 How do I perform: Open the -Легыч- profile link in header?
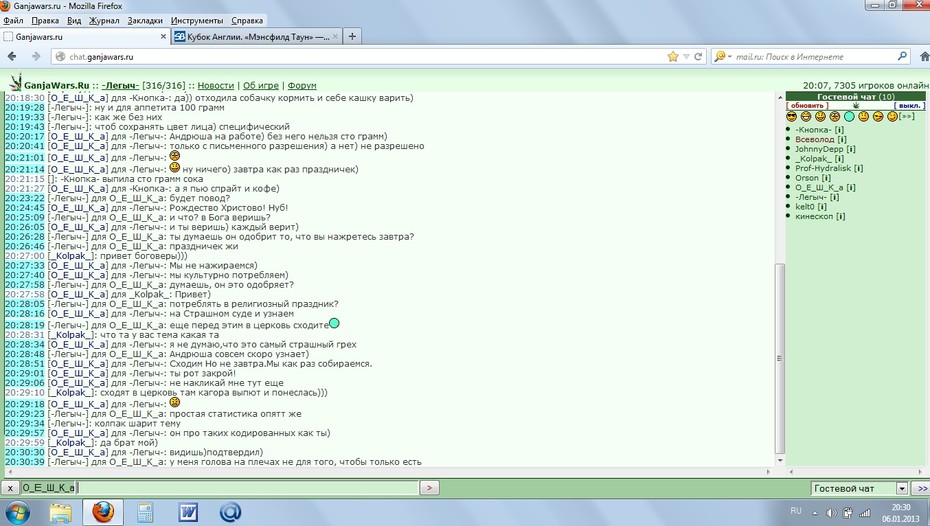(120, 85)
